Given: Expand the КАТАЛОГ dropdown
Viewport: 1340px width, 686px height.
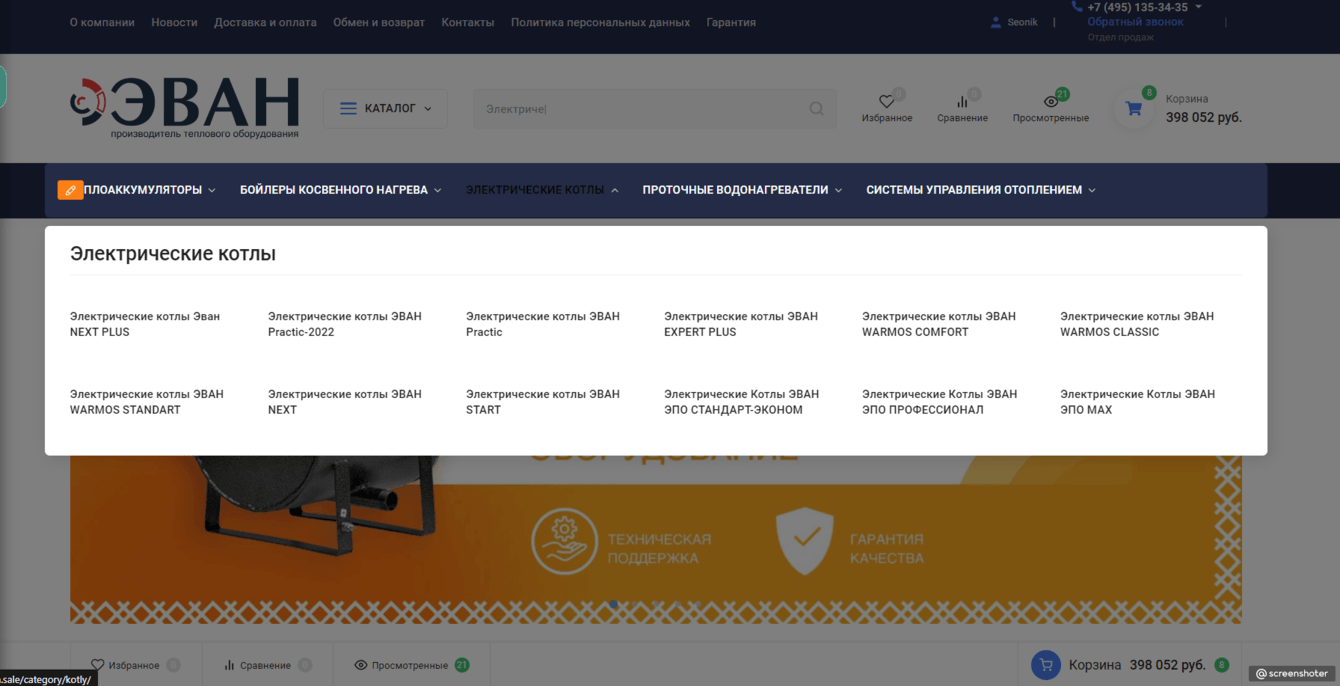Looking at the screenshot, I should point(385,109).
